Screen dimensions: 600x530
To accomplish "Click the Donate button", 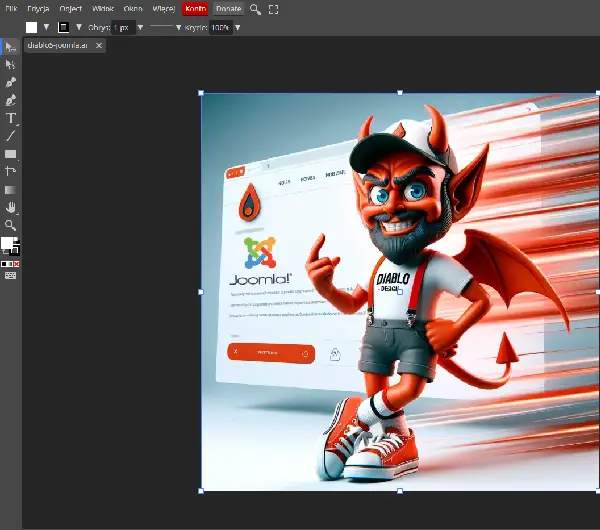I will pos(228,9).
